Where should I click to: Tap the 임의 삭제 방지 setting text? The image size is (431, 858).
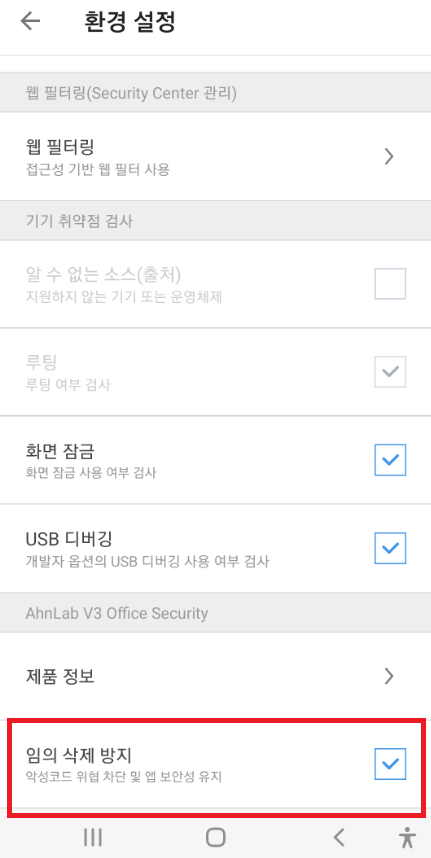pos(79,755)
